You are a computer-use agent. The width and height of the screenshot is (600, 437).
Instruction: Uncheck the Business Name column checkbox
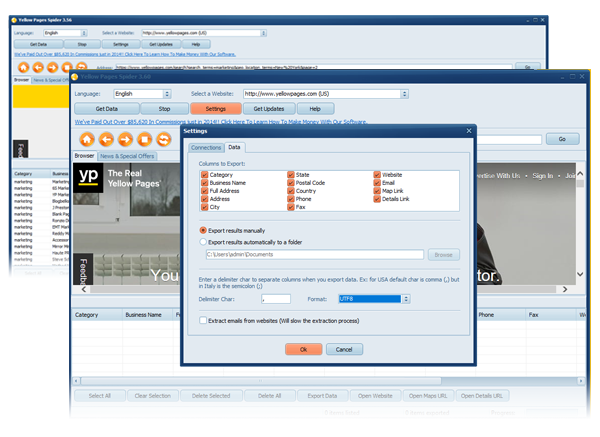pyautogui.click(x=204, y=183)
